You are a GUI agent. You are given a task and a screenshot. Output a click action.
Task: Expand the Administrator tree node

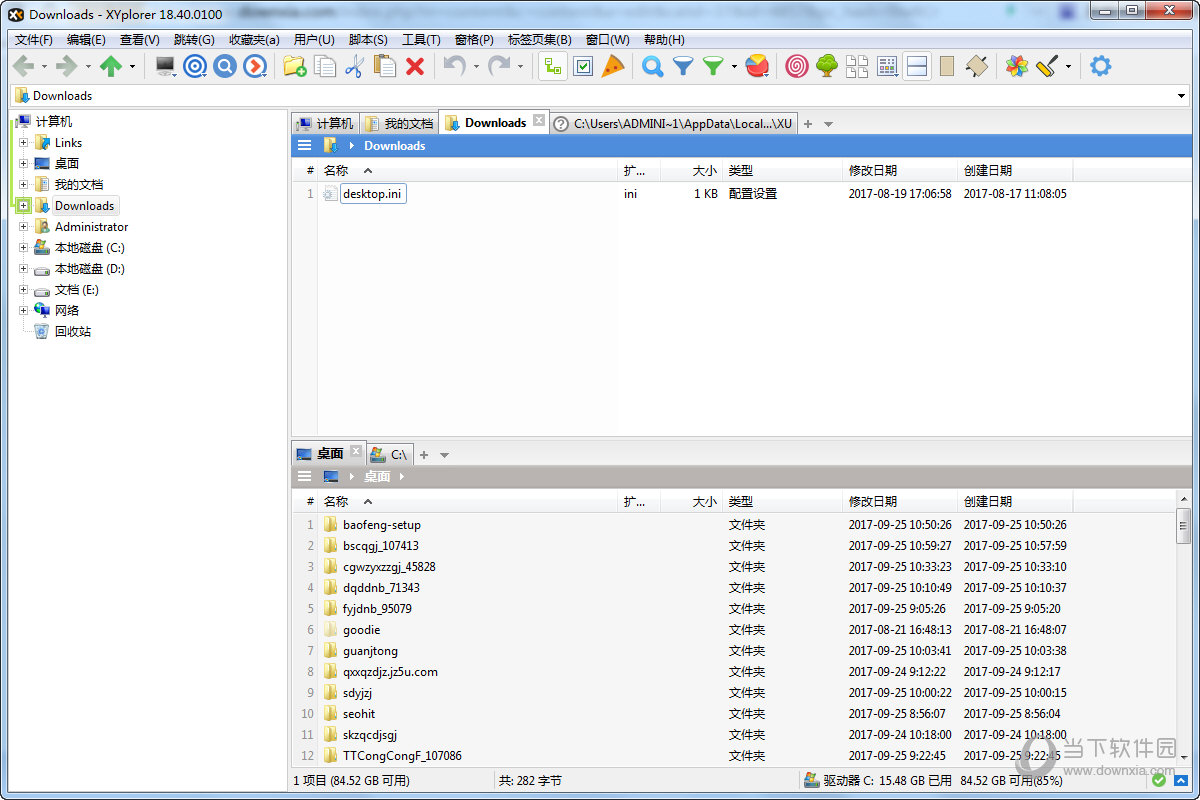pos(24,227)
